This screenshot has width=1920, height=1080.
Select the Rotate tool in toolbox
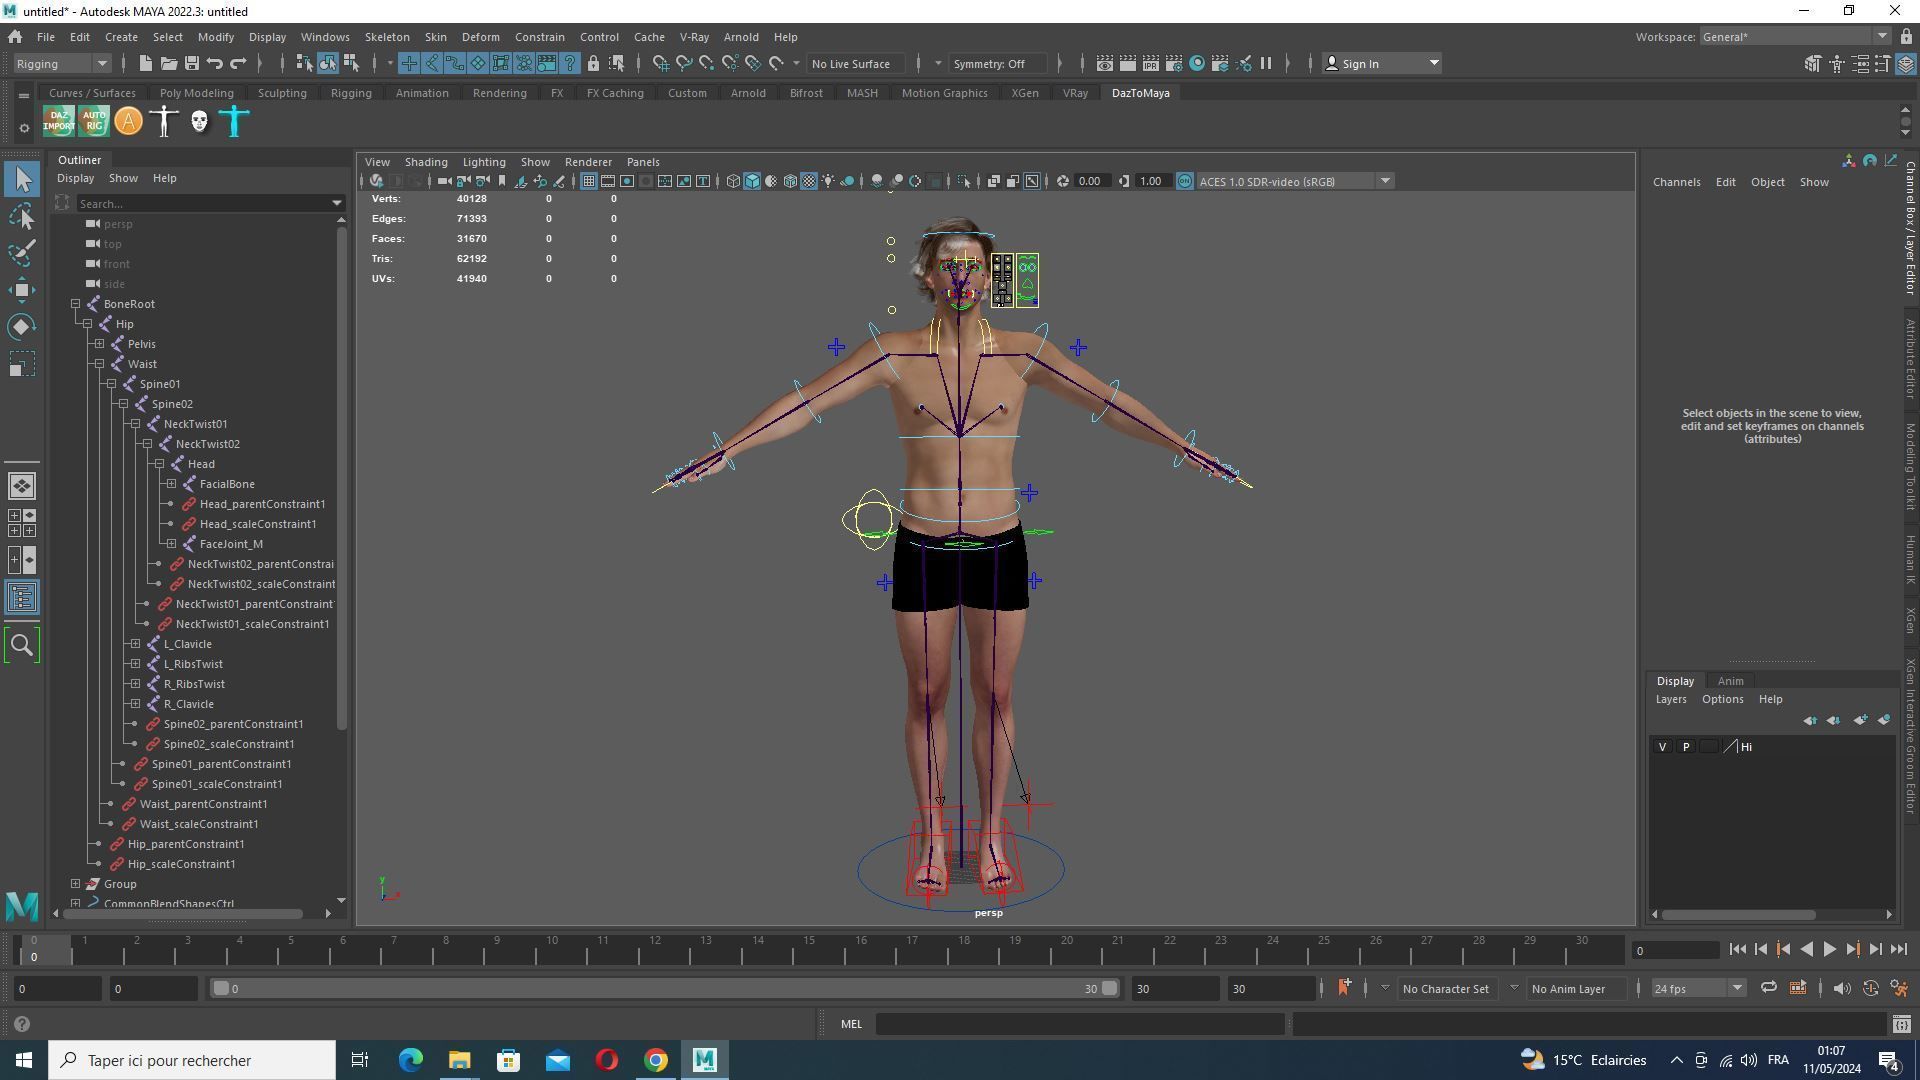(x=22, y=327)
